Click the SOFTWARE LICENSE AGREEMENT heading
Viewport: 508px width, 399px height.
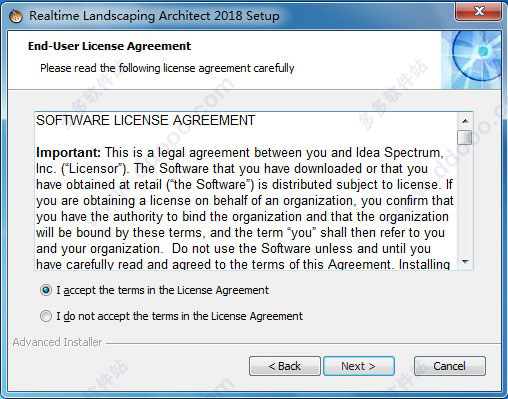point(145,120)
